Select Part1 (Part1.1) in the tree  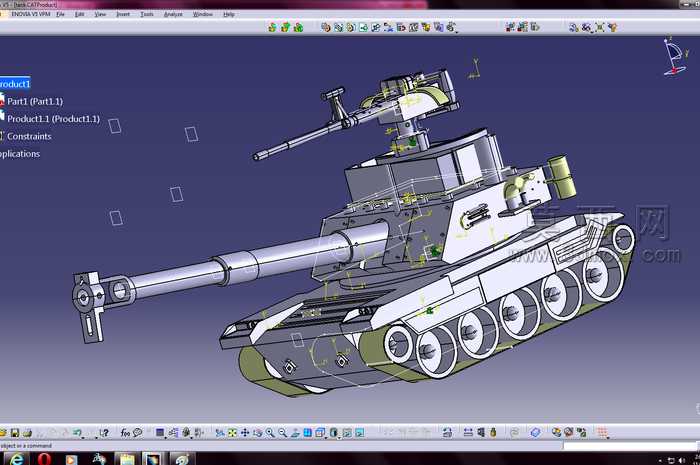[x=35, y=101]
